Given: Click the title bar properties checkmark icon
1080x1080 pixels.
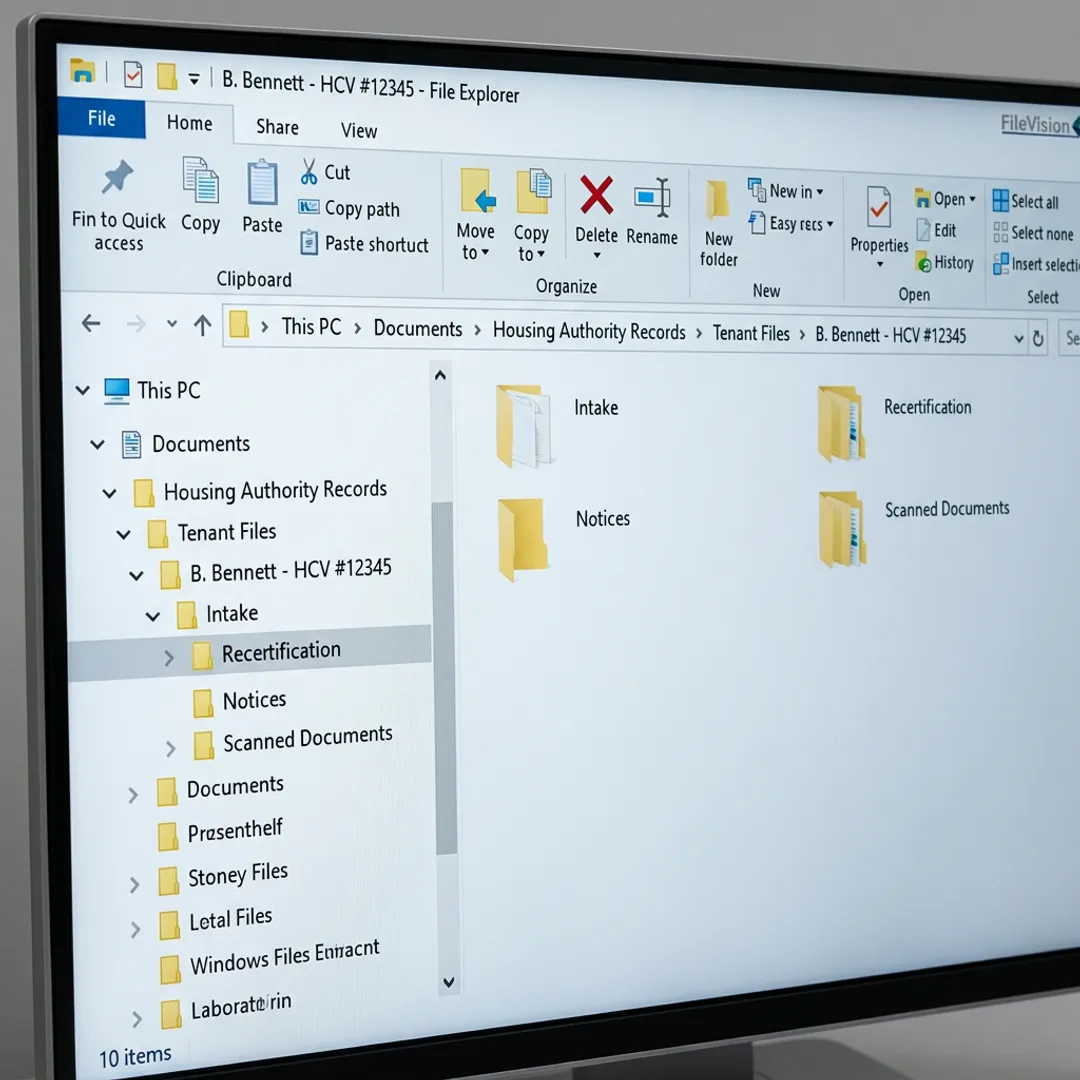Looking at the screenshot, I should click(133, 74).
